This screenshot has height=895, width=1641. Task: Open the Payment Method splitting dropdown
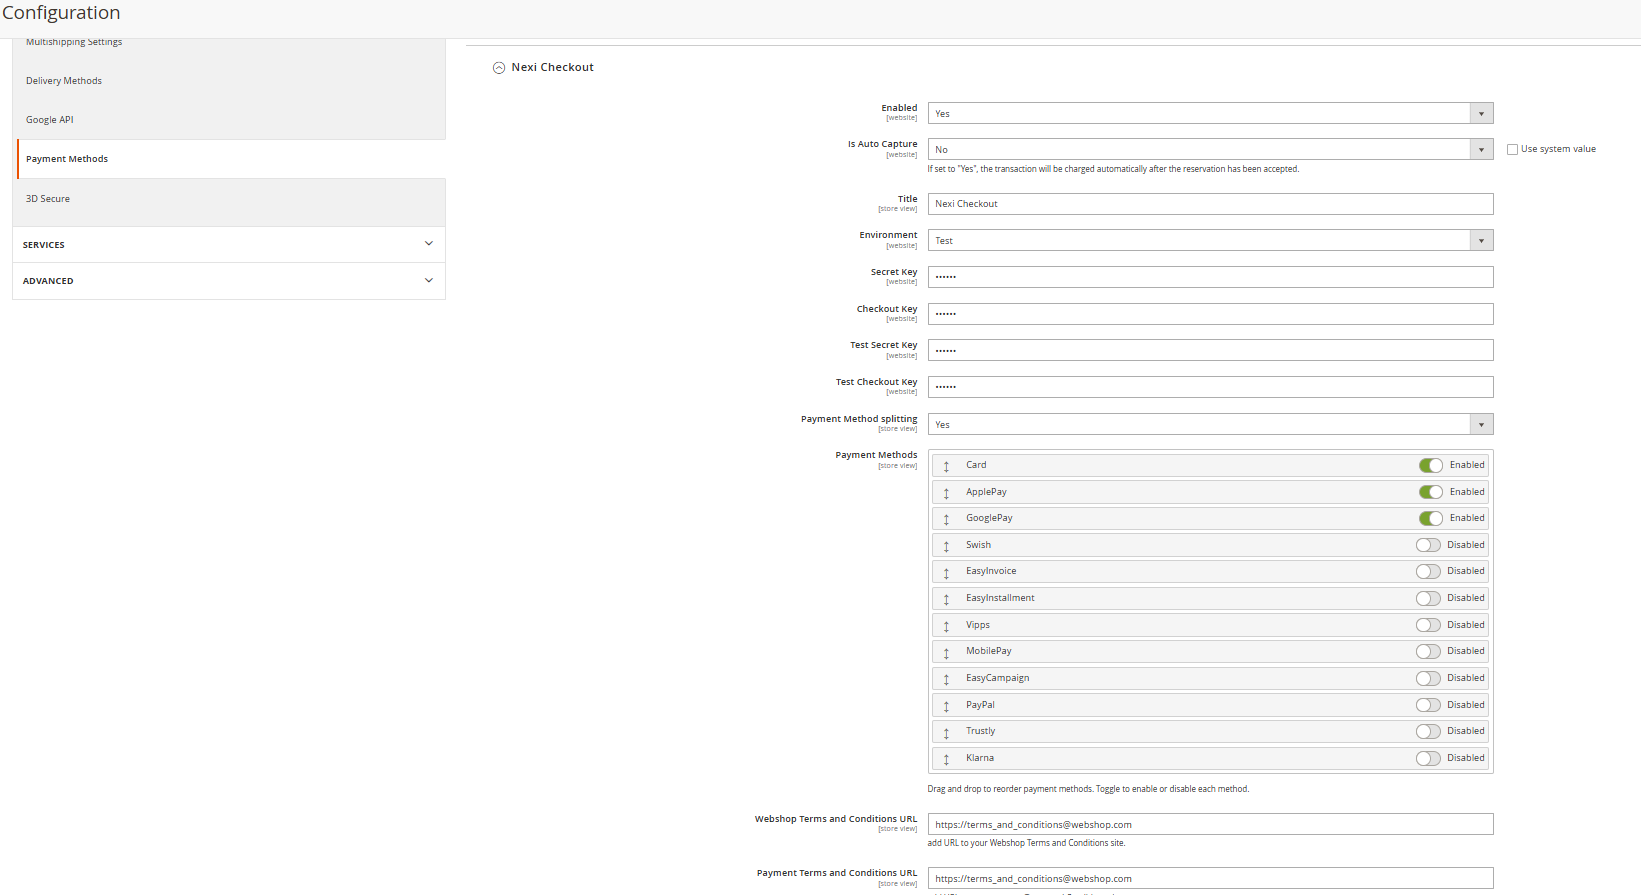point(1210,424)
